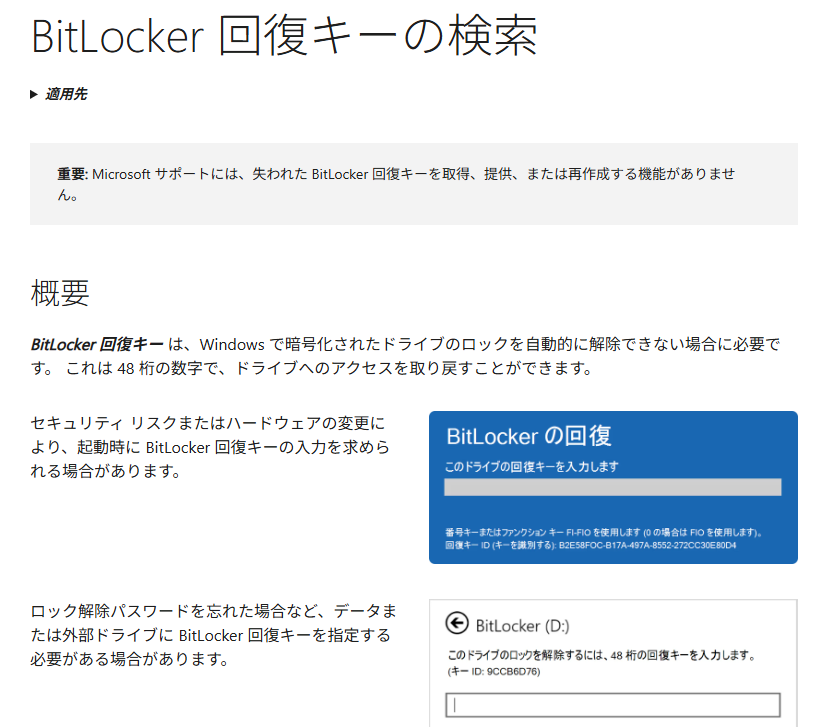The image size is (825, 727).
Task: Click the ロック解除パスワードを忘れた場合 paragraph
Action: point(213,635)
